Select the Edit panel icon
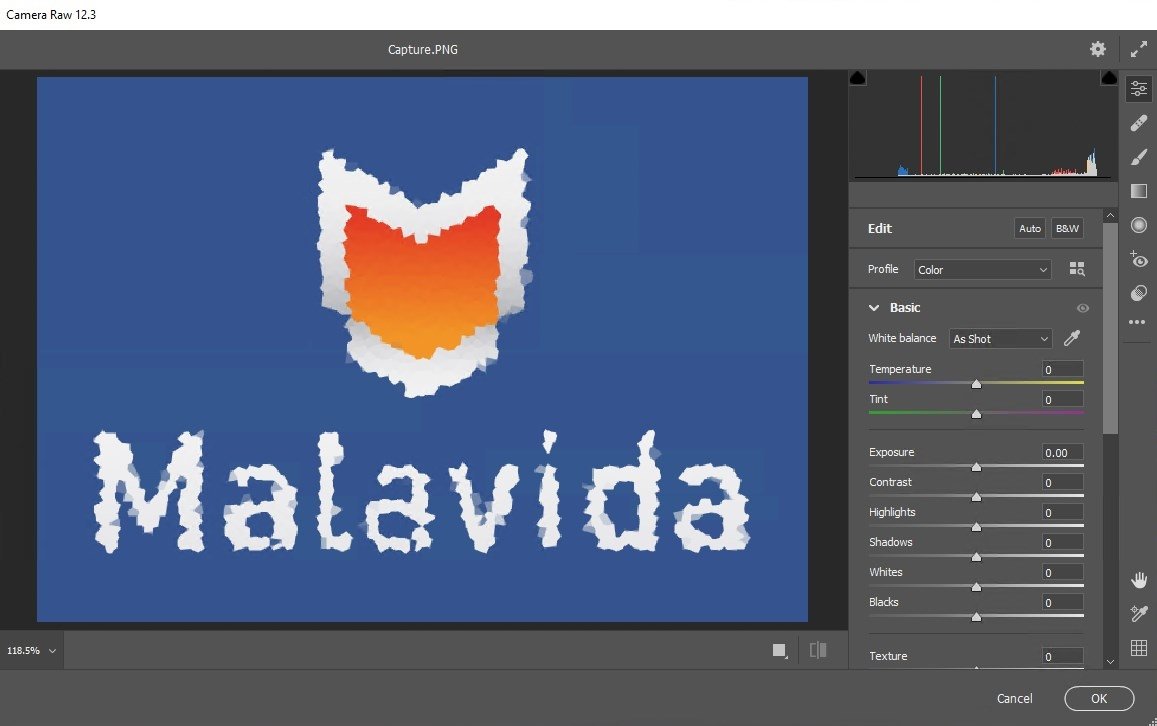 pyautogui.click(x=1139, y=89)
